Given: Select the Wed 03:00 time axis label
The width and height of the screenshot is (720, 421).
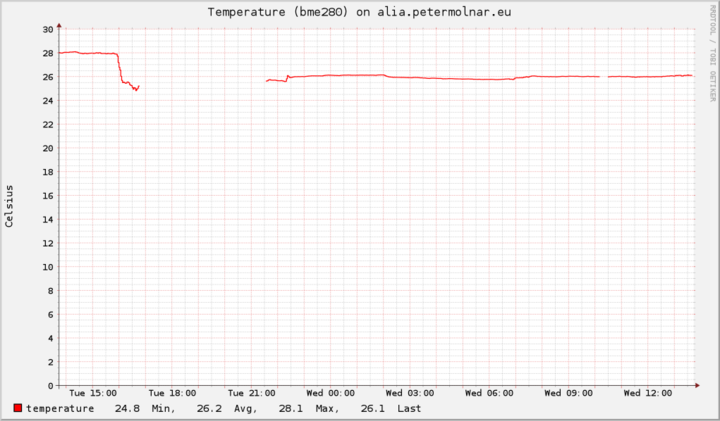Looking at the screenshot, I should point(408,394).
